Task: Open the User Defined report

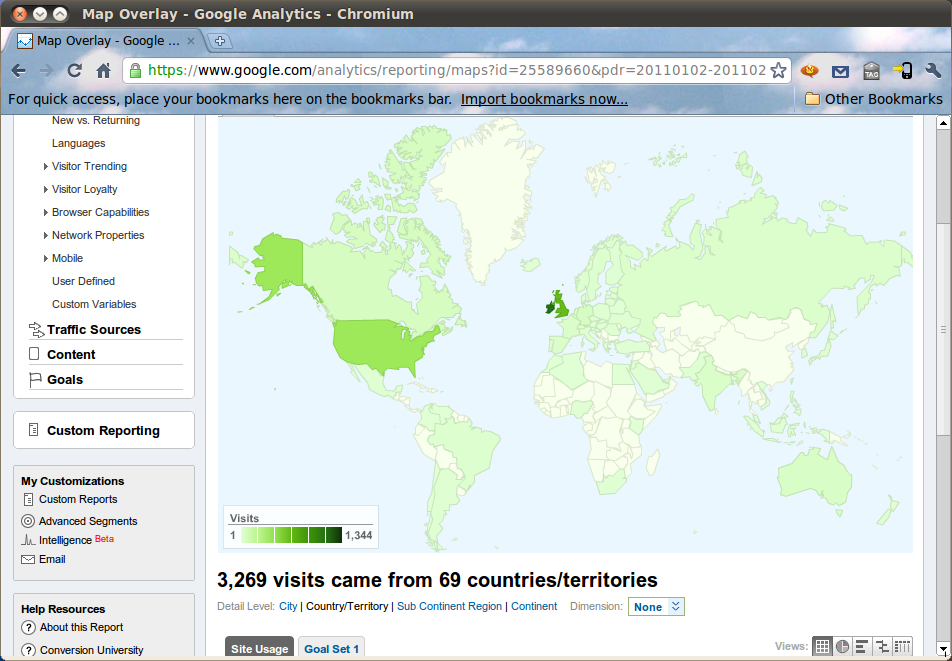Action: pos(83,281)
